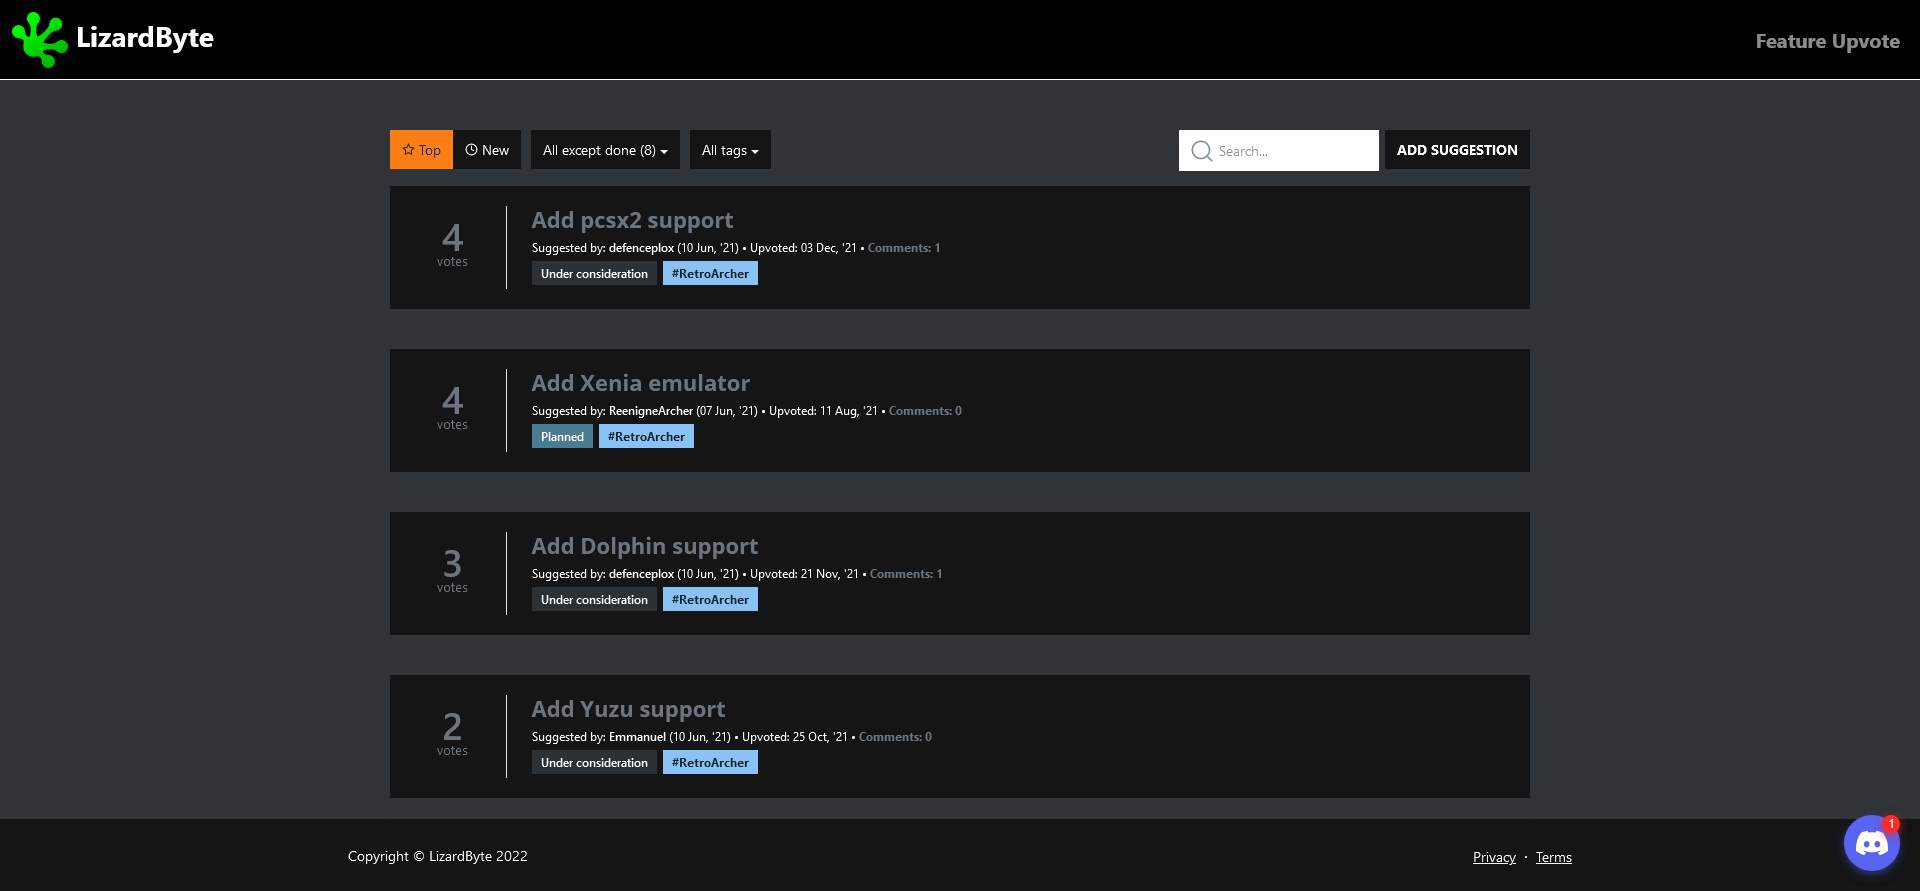Click the LizardByte gecko logo icon

[39, 39]
